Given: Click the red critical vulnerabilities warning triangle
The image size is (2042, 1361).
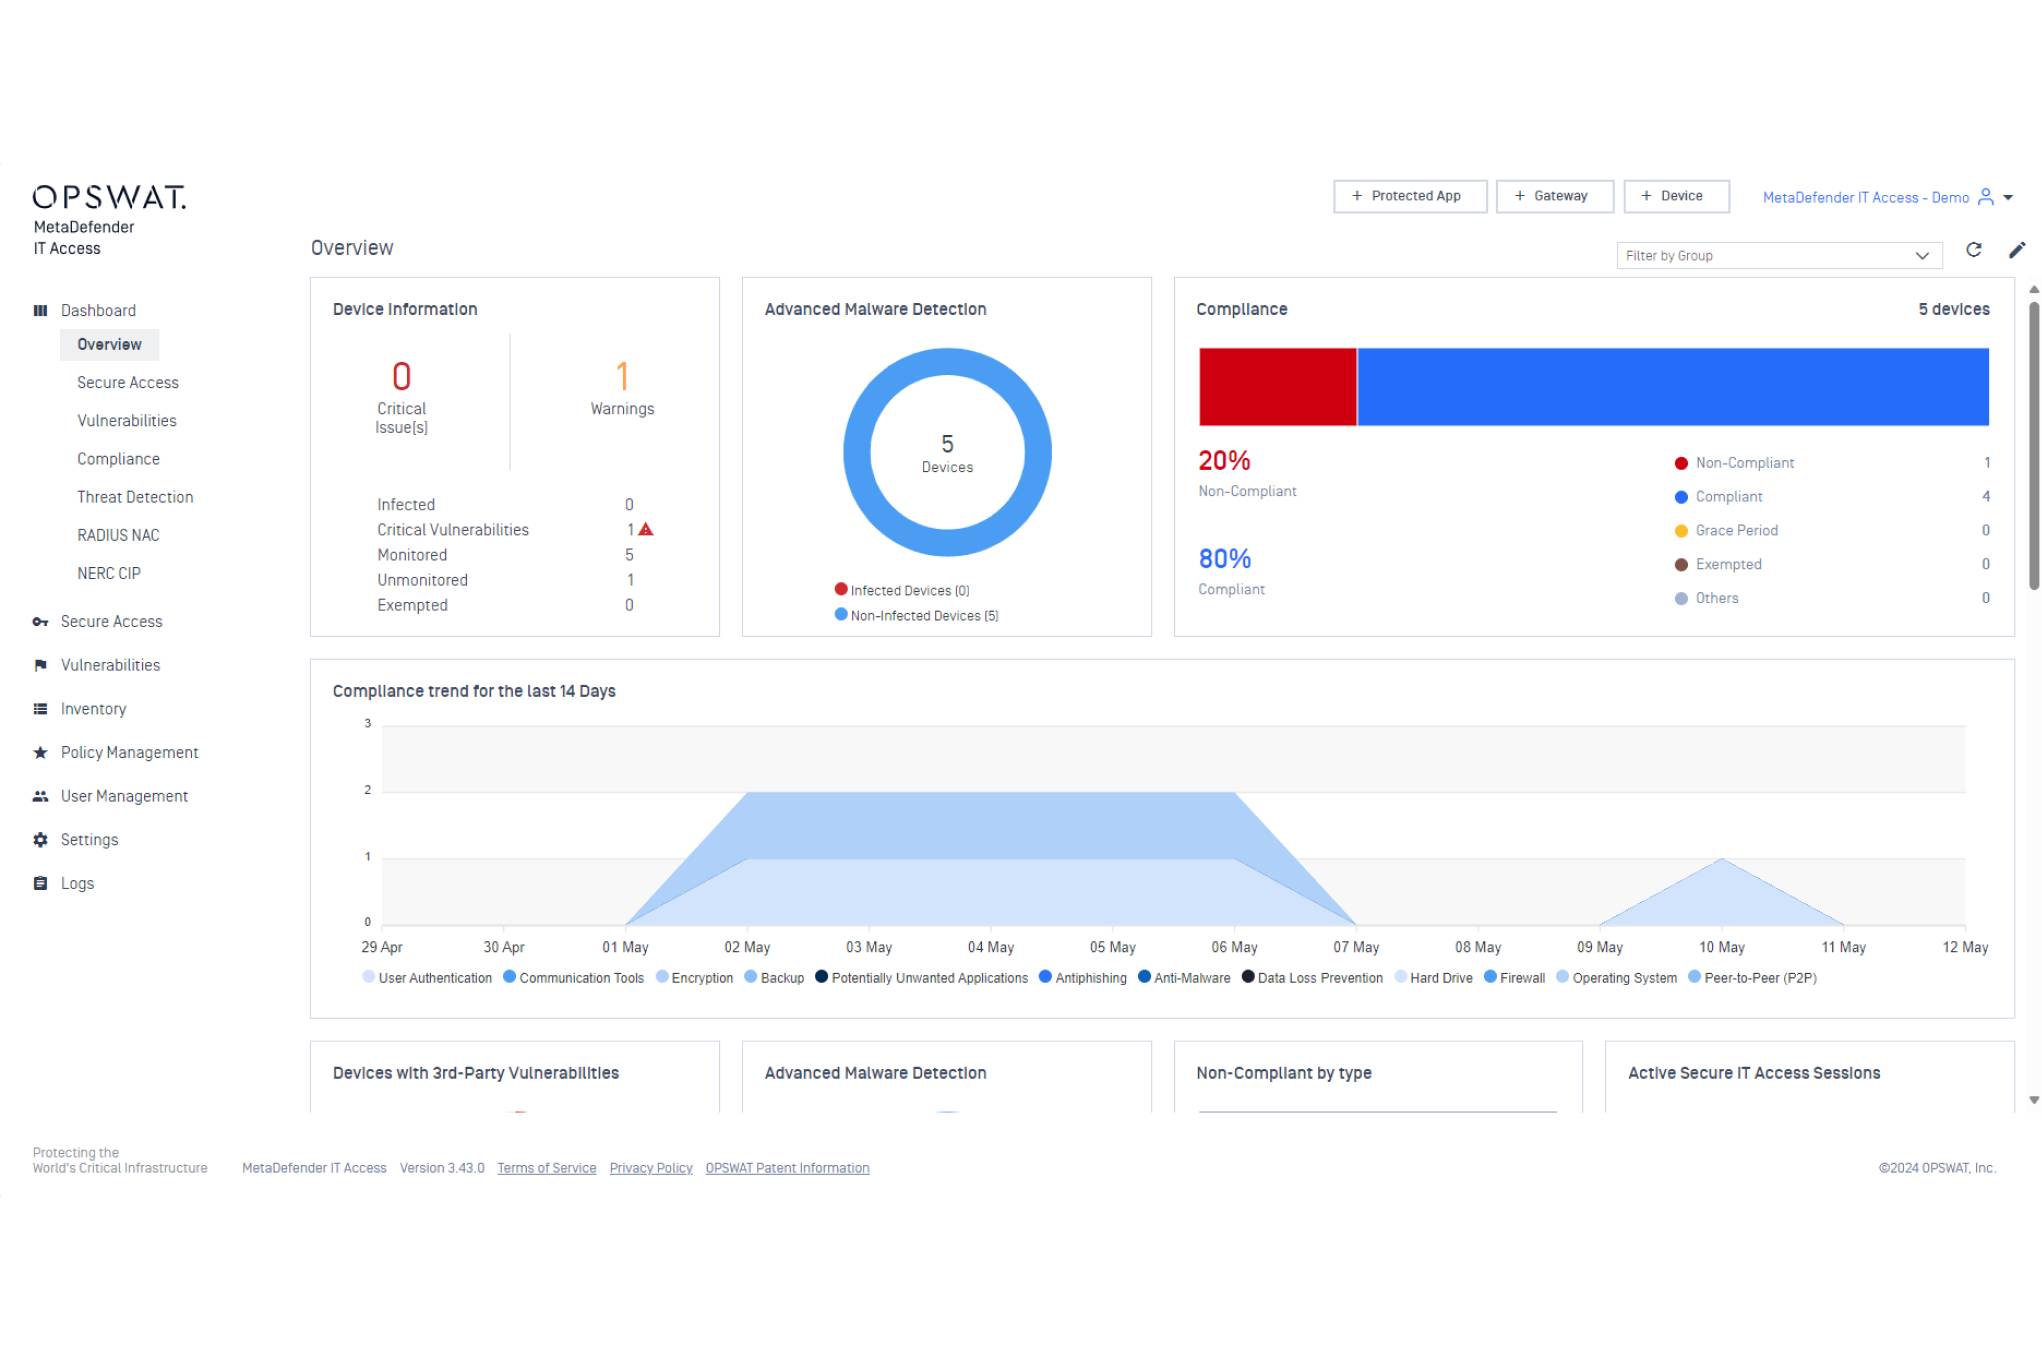Looking at the screenshot, I should click(x=646, y=529).
